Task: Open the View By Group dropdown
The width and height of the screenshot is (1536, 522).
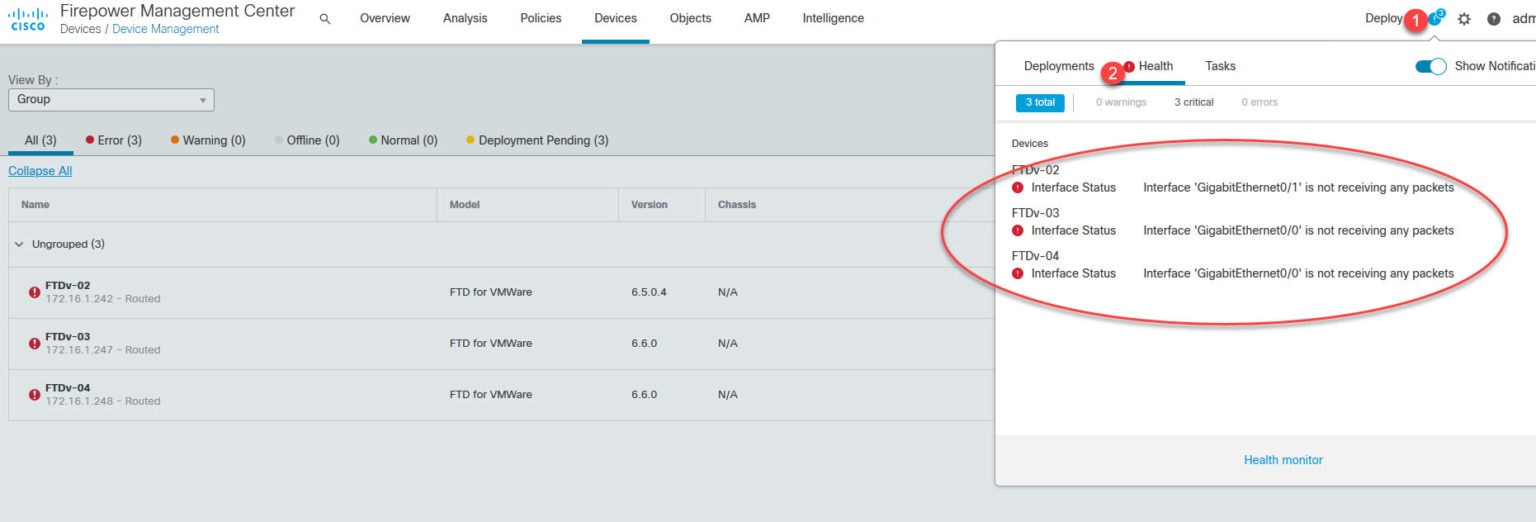Action: click(x=111, y=100)
